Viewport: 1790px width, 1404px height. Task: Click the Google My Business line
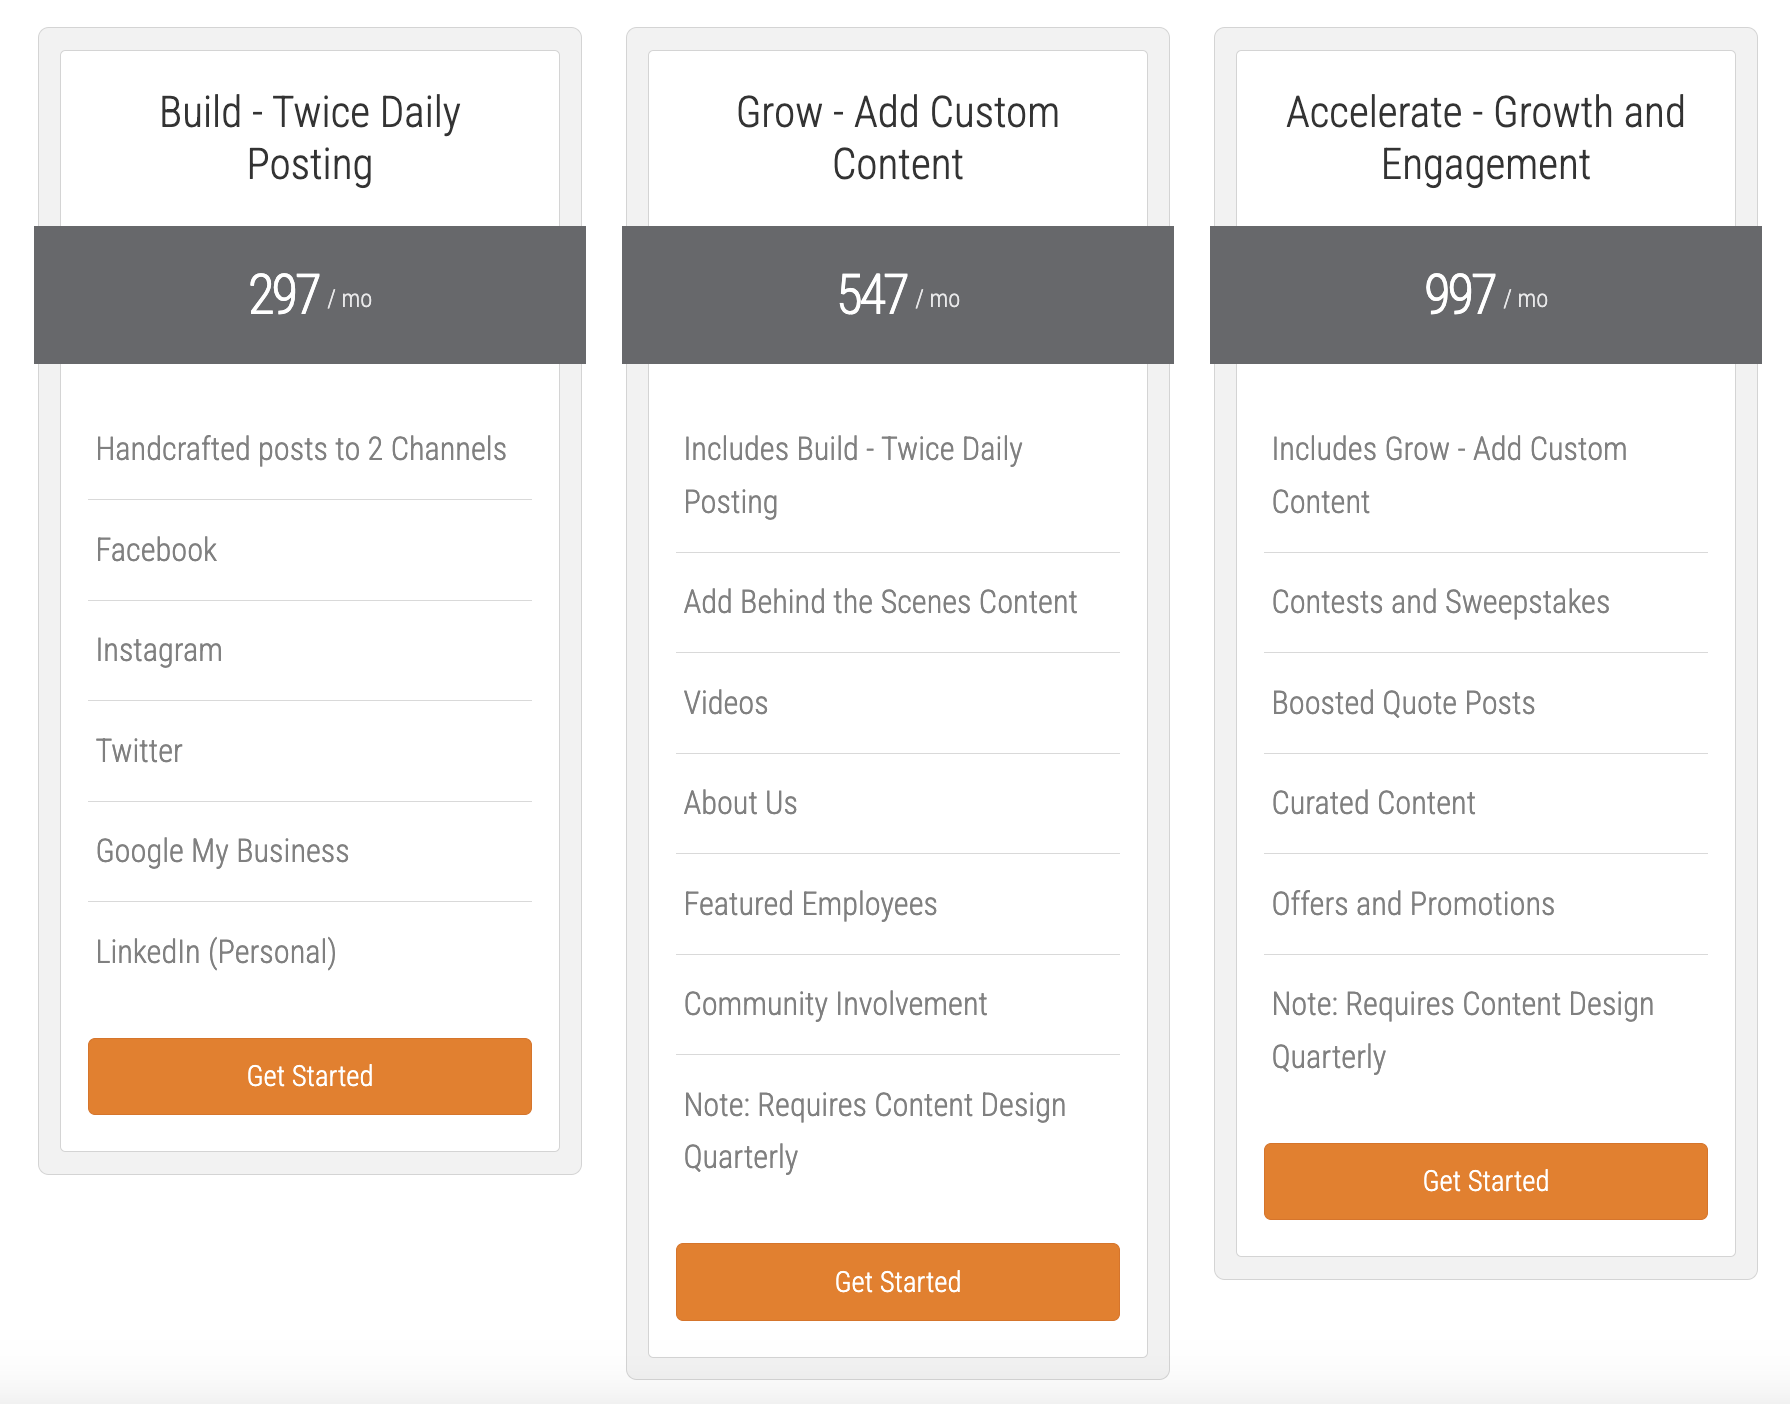[x=222, y=850]
